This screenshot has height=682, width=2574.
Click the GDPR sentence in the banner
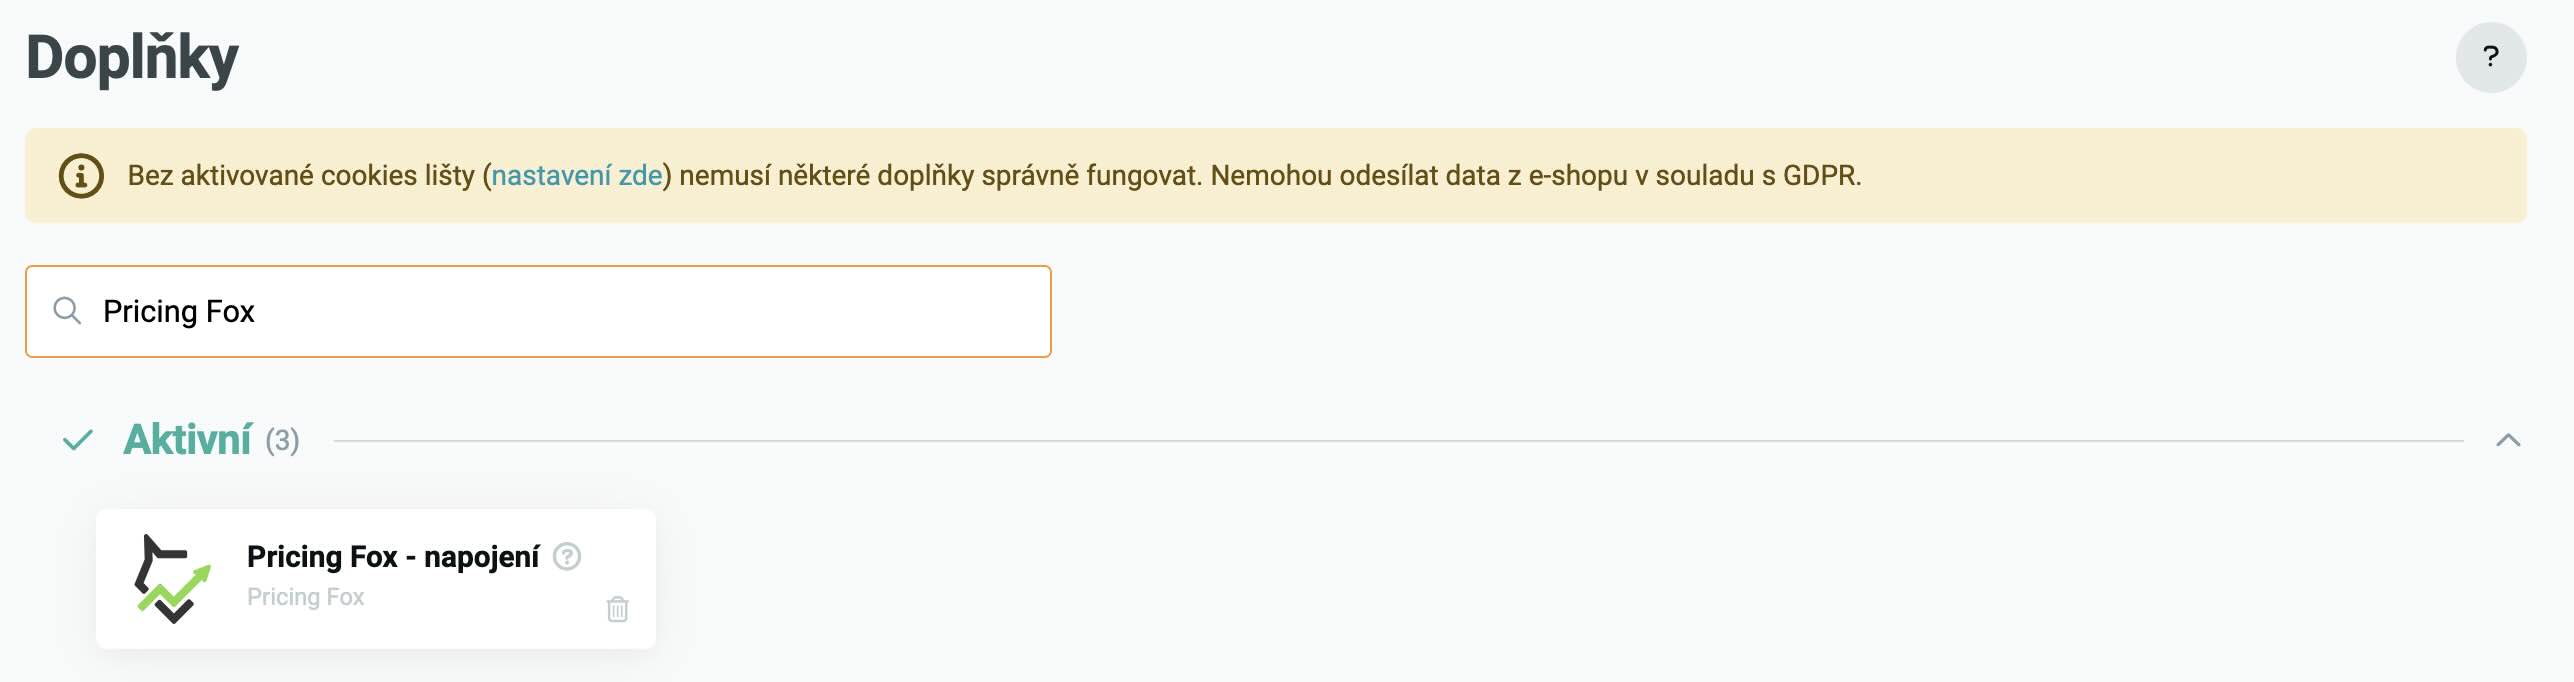(1535, 176)
